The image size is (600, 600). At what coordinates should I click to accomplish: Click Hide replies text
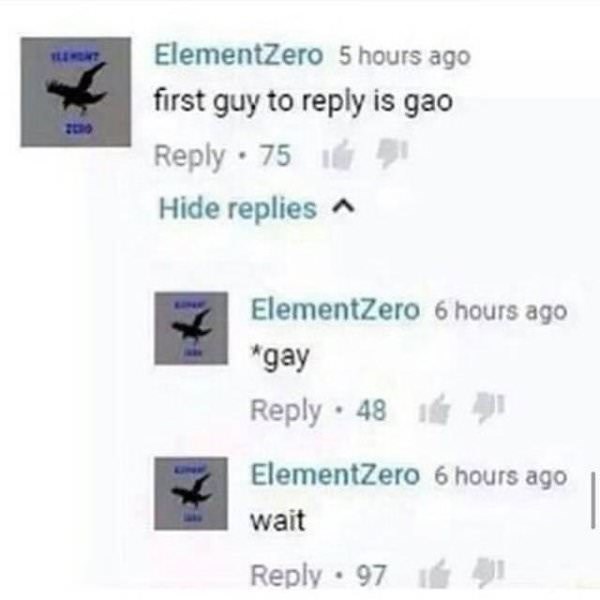coord(238,209)
